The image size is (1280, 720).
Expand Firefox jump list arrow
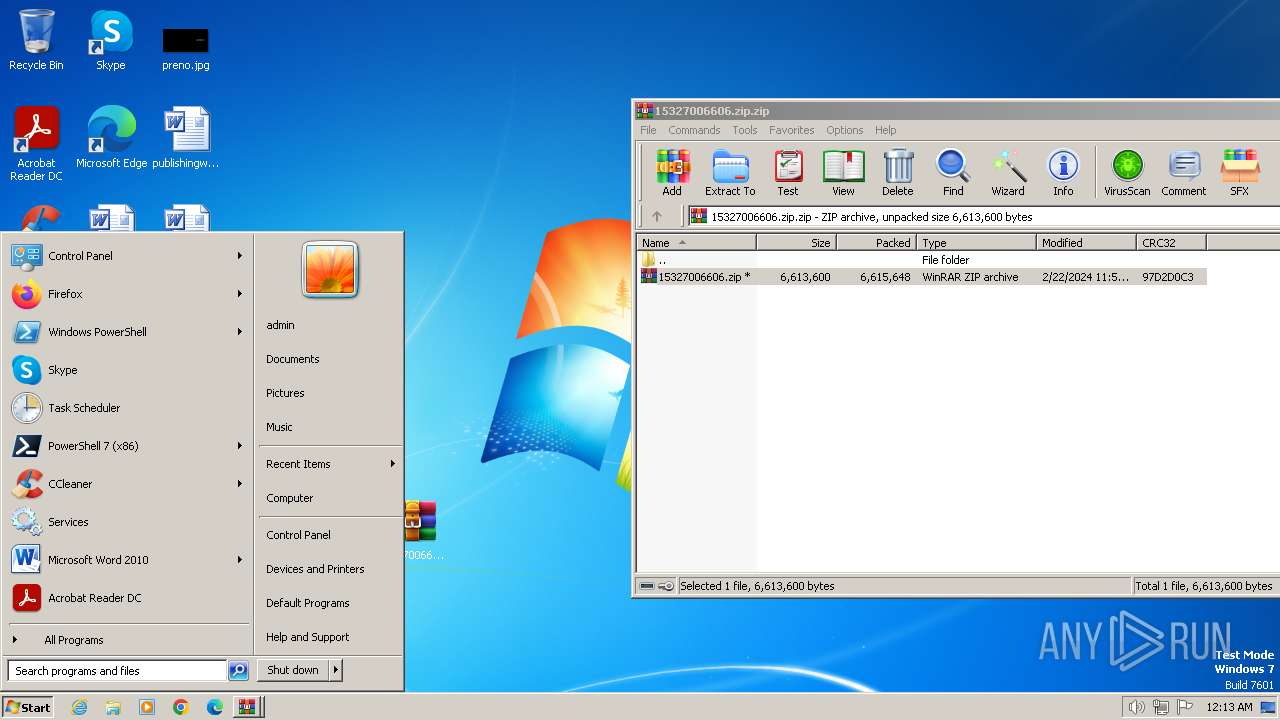240,294
